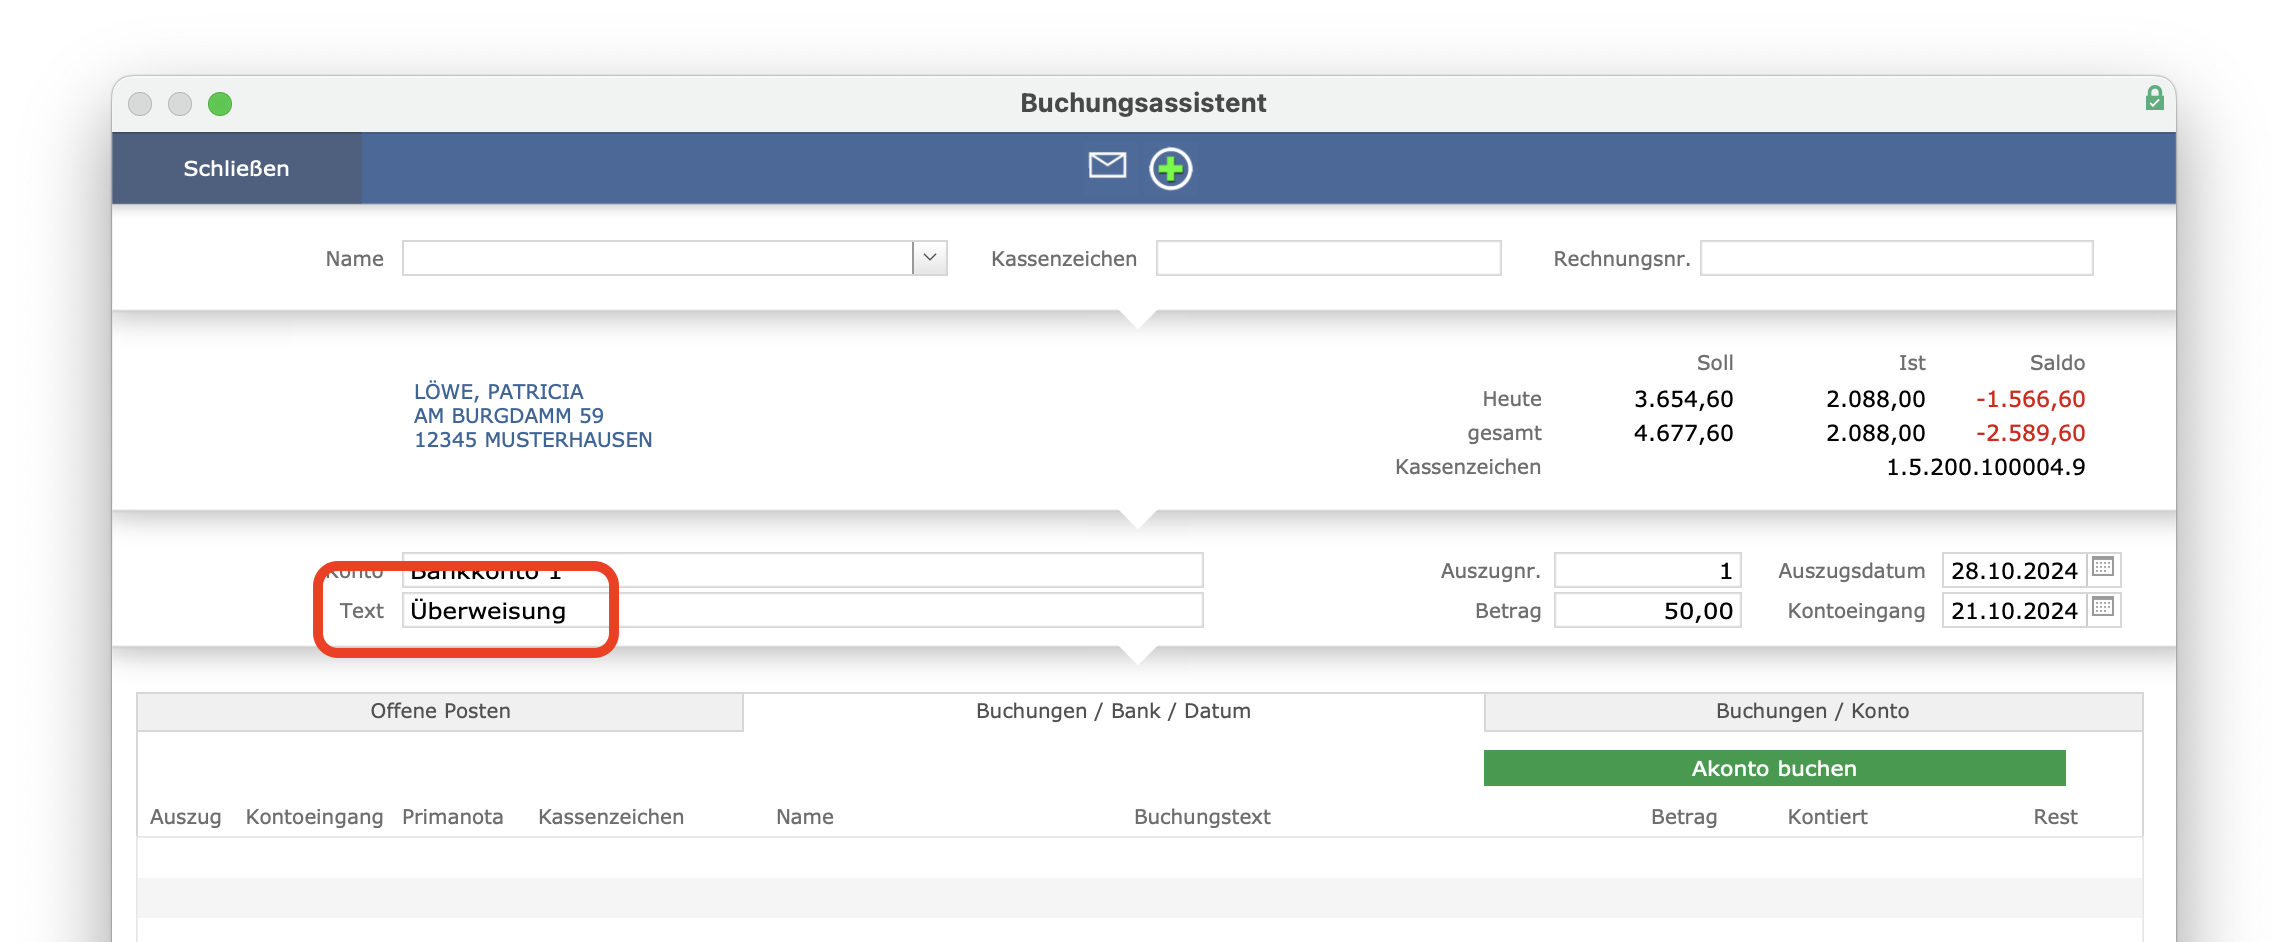Click the Kontiert column header
2288x942 pixels.
pos(1827,817)
